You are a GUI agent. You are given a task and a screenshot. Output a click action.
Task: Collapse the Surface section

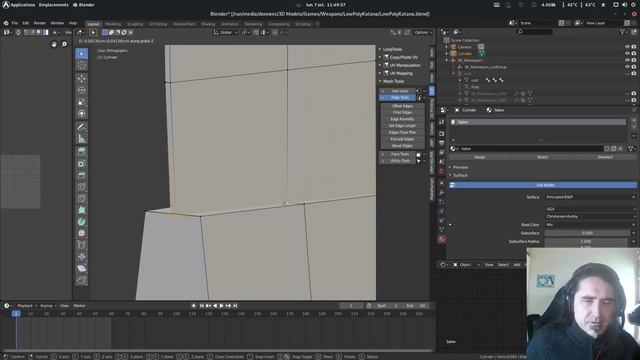tap(459, 176)
